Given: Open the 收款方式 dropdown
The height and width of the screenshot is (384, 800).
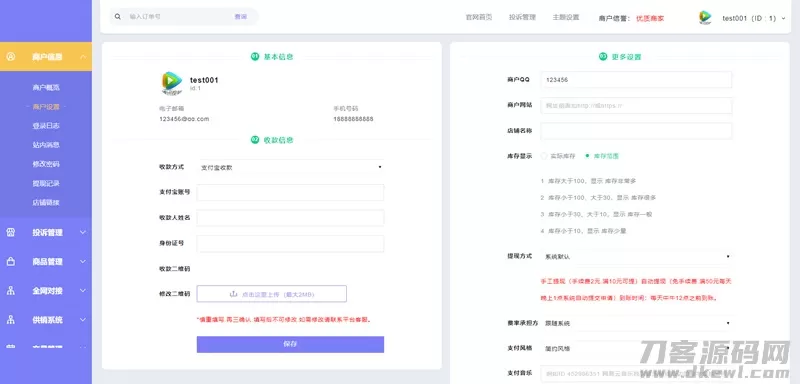Looking at the screenshot, I should pyautogui.click(x=290, y=167).
